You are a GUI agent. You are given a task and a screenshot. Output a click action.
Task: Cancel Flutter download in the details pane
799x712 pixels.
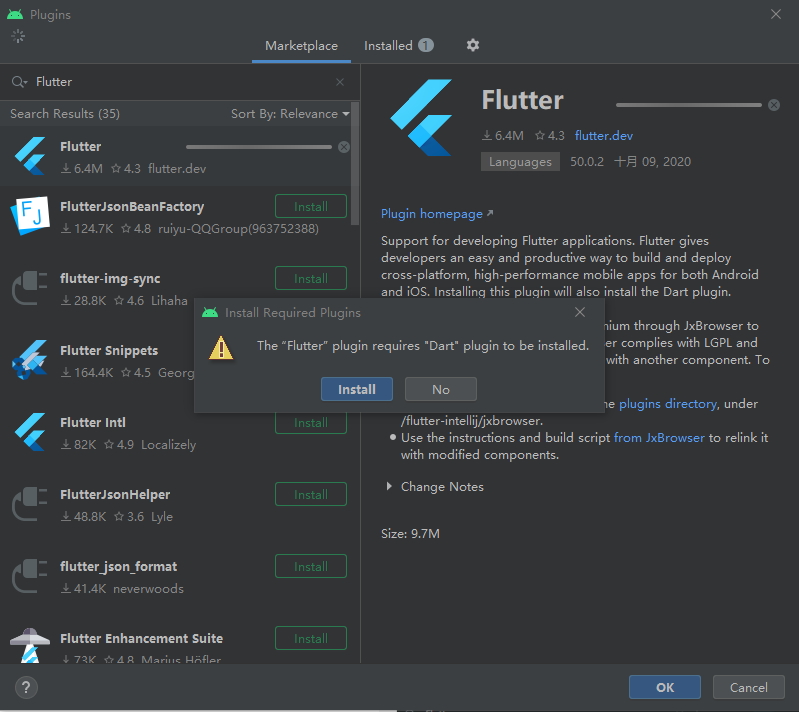[x=774, y=105]
